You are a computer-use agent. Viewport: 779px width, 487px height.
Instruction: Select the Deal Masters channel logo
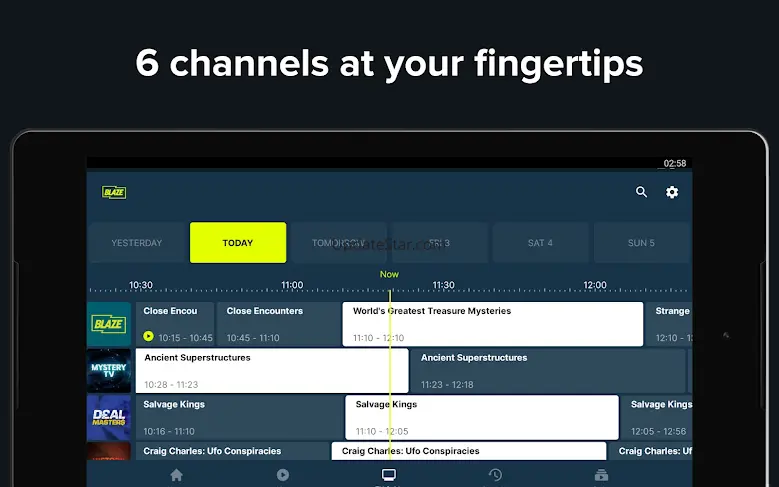tap(109, 417)
